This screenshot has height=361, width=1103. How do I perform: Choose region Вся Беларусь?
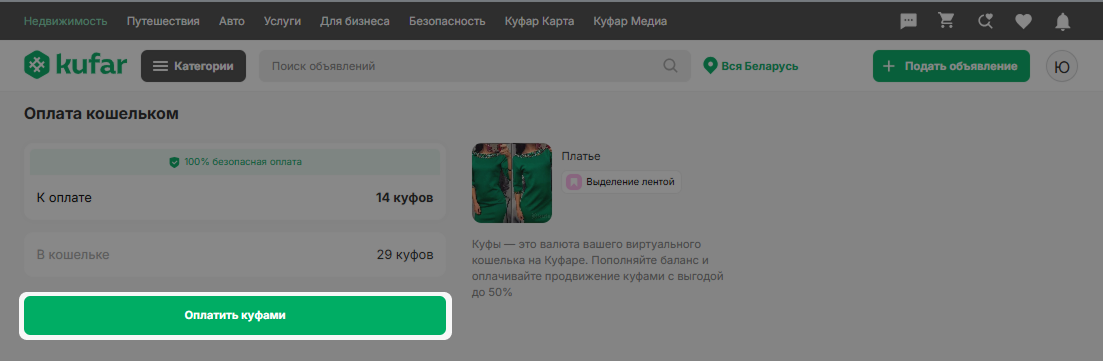(751, 66)
